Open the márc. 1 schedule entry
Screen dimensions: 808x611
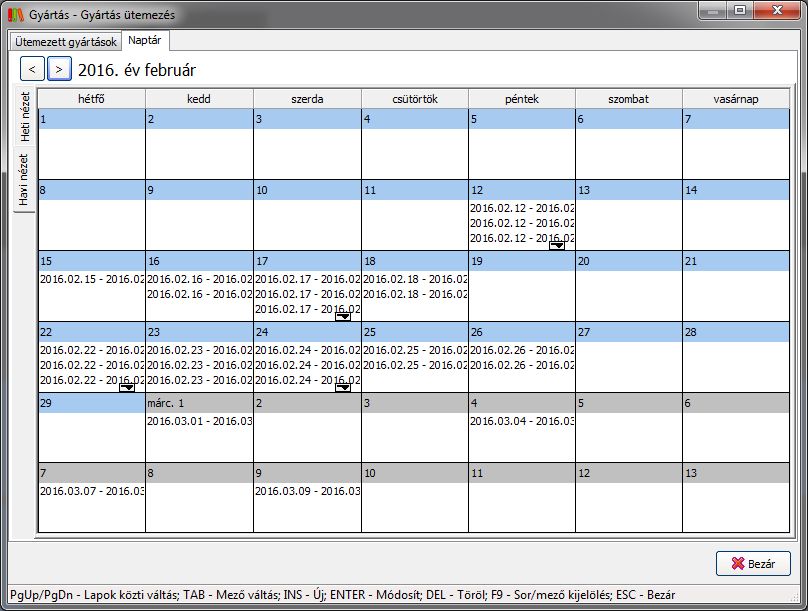coord(199,421)
